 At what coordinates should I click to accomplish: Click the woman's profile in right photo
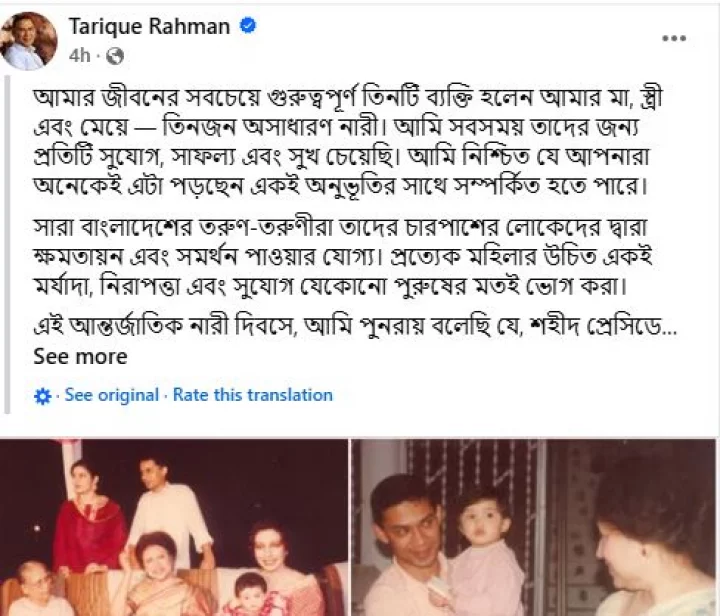[x=654, y=542]
